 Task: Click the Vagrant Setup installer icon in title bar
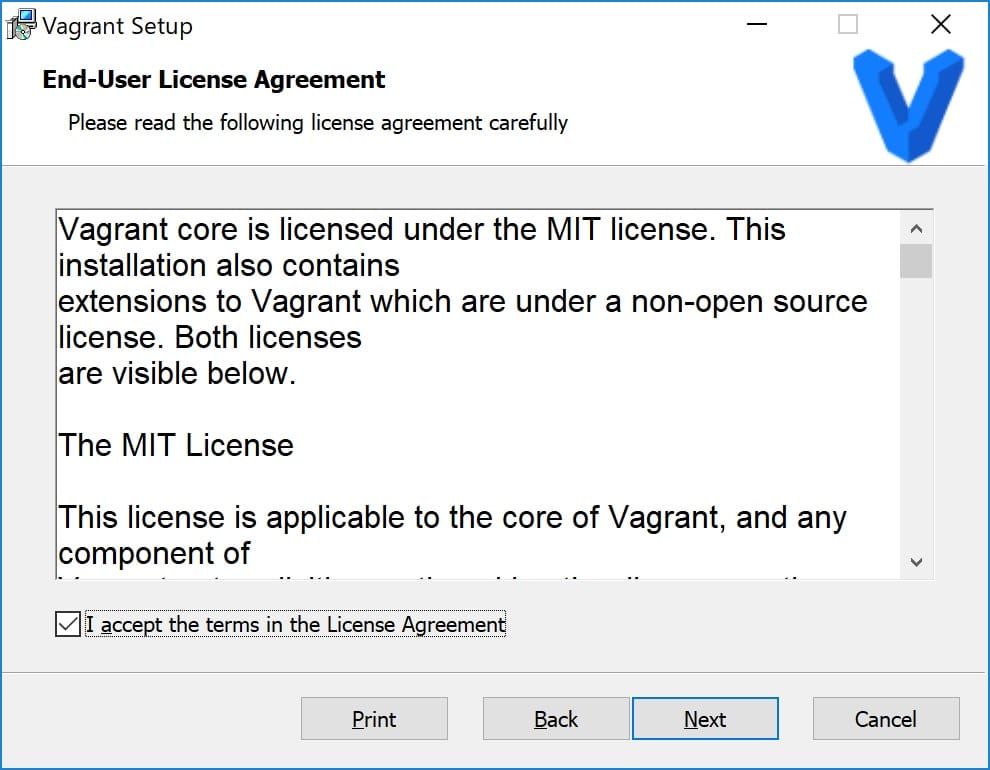21,25
